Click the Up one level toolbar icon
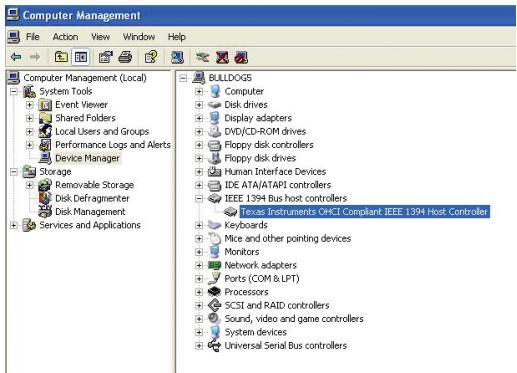The image size is (517, 373). [x=61, y=57]
